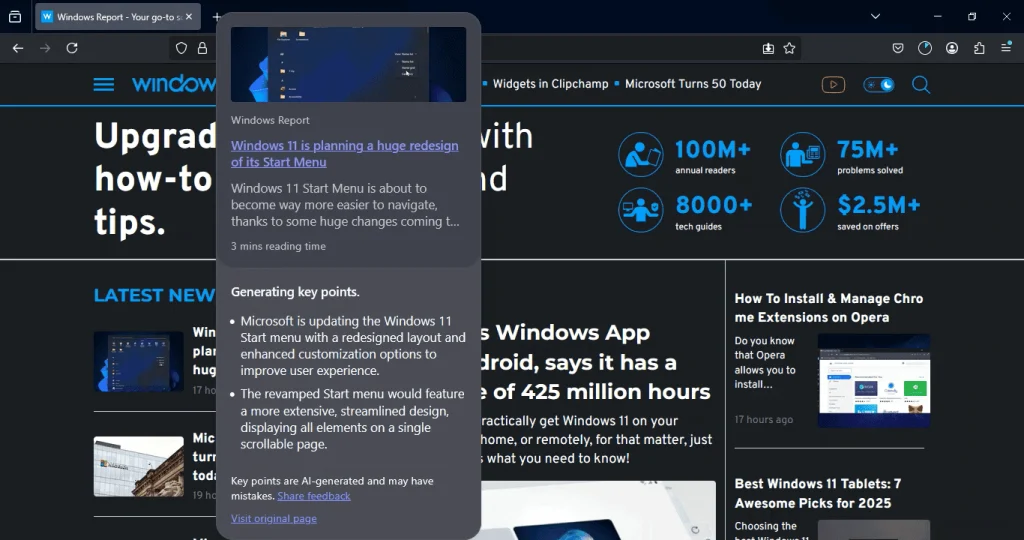Click the '3 mins reading time' text
This screenshot has width=1024, height=540.
point(278,246)
